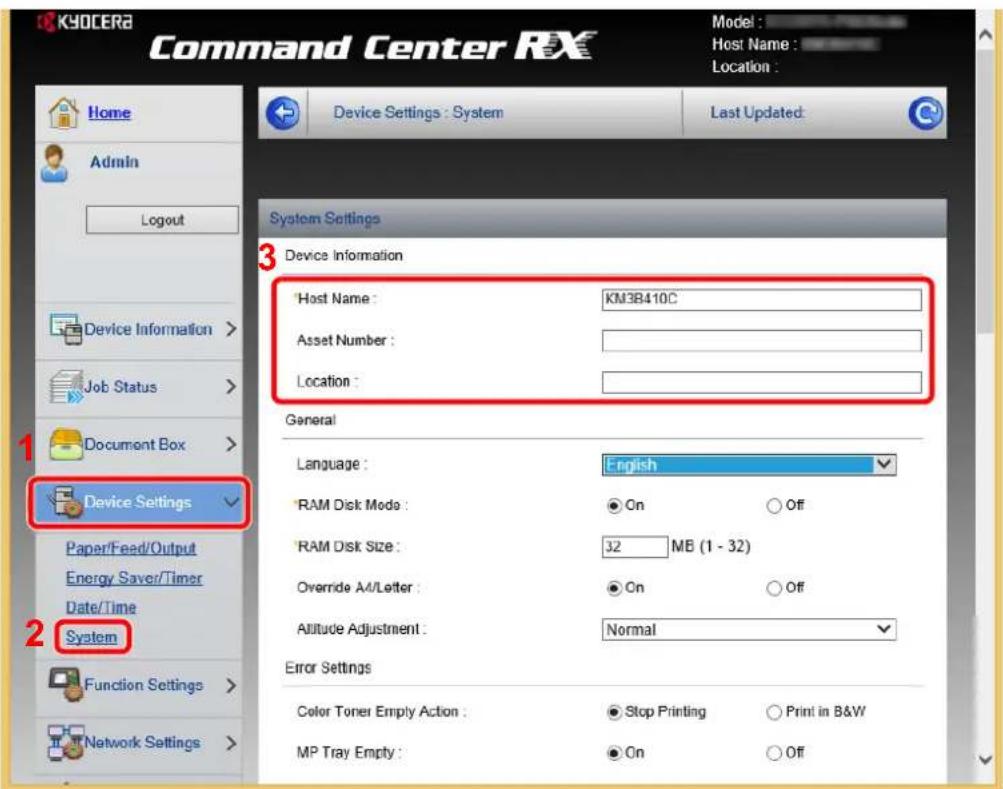Click the Admin user name text
The height and width of the screenshot is (789, 1003).
pyautogui.click(x=115, y=162)
